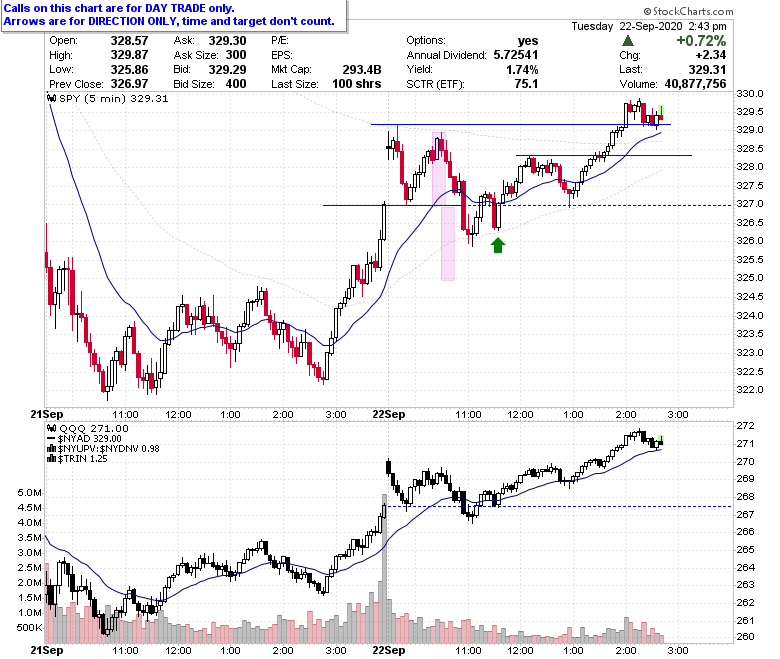Screen dimensions: 780x659
Task: Click the 330.0 price axis label
Action: (x=750, y=94)
